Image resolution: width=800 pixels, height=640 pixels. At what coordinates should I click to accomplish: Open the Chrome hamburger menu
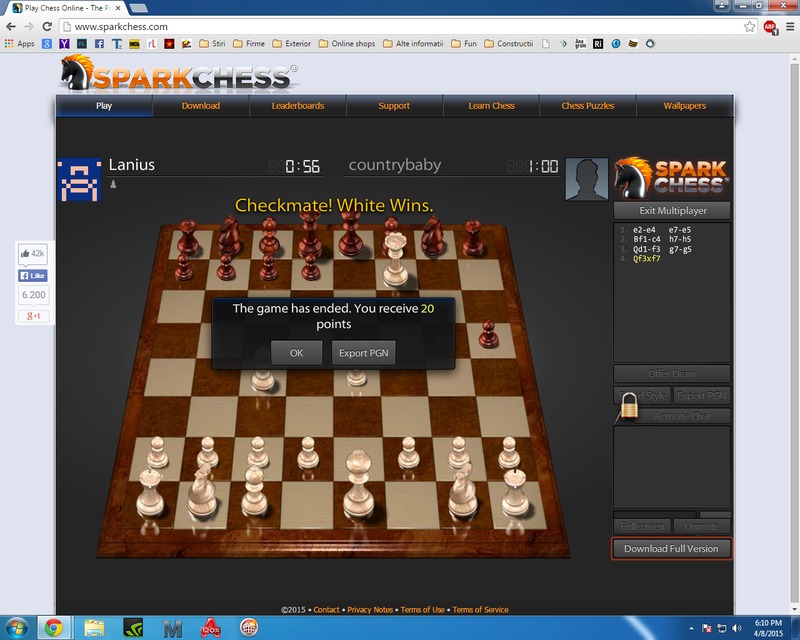pyautogui.click(x=790, y=27)
